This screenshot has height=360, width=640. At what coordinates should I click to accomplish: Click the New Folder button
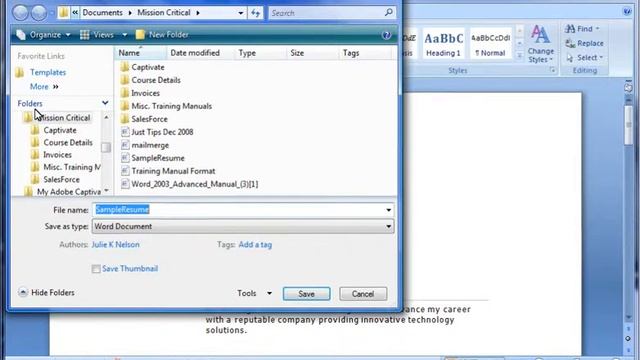point(162,35)
